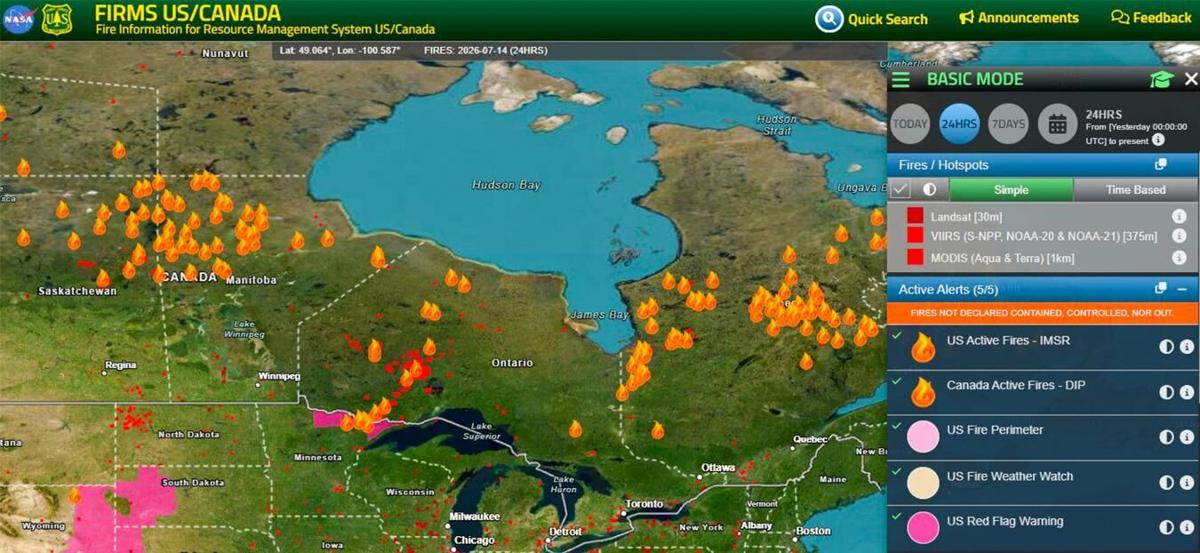The image size is (1200, 553).
Task: Show info for US Fire Perimeter
Action: pyautogui.click(x=1187, y=437)
